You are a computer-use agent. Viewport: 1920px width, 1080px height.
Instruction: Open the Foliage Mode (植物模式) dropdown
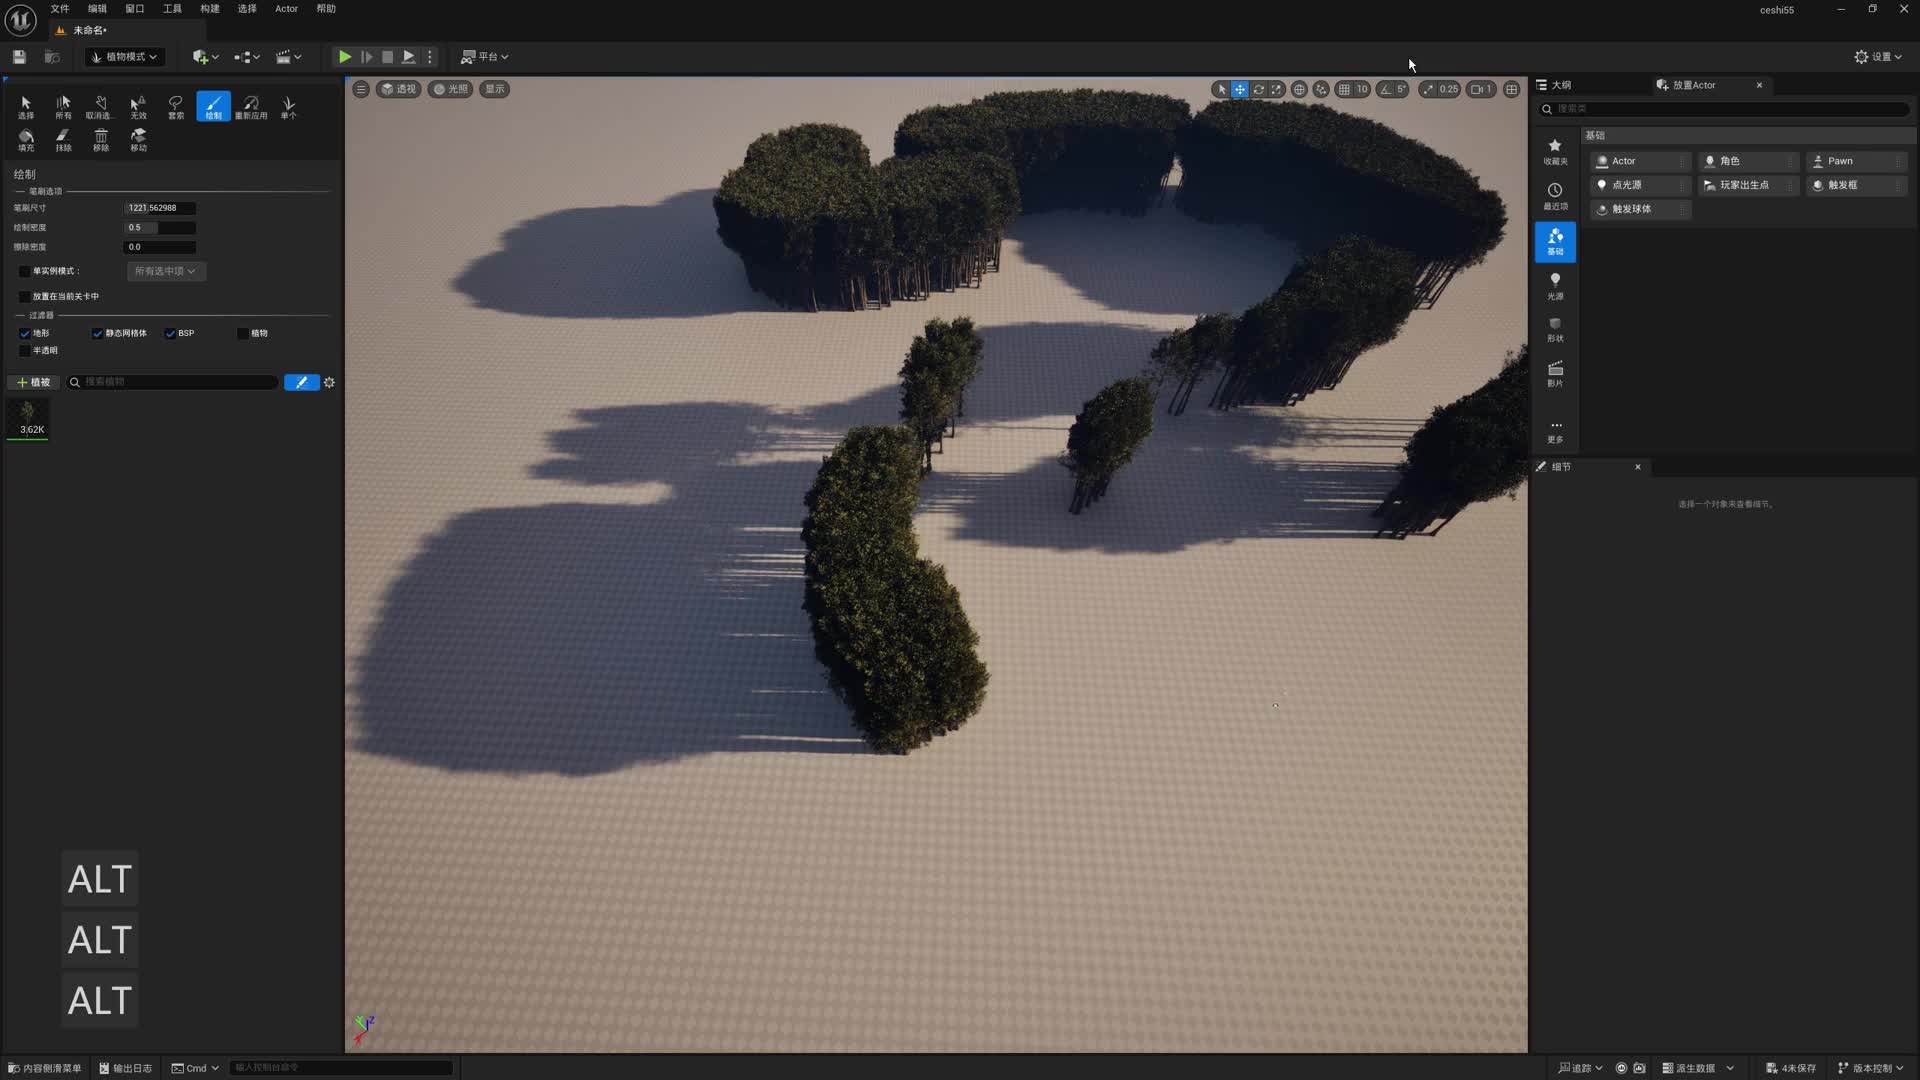coord(125,57)
